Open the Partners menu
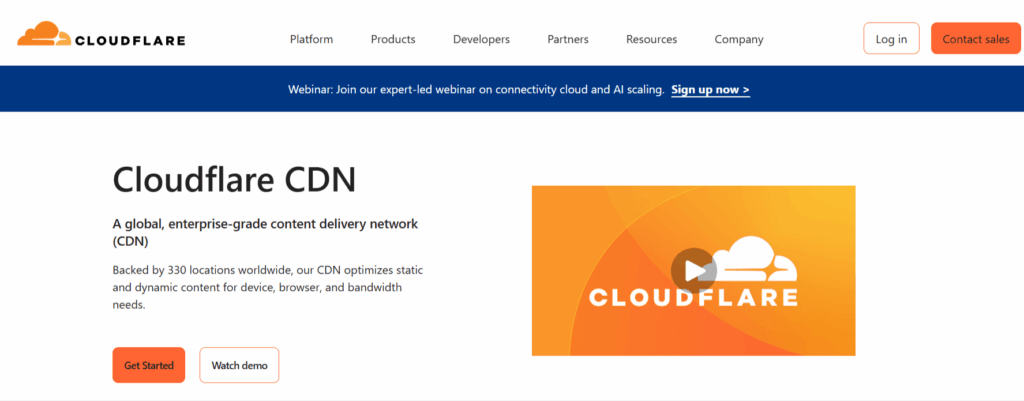Viewport: 1024px width, 401px height. pos(568,39)
